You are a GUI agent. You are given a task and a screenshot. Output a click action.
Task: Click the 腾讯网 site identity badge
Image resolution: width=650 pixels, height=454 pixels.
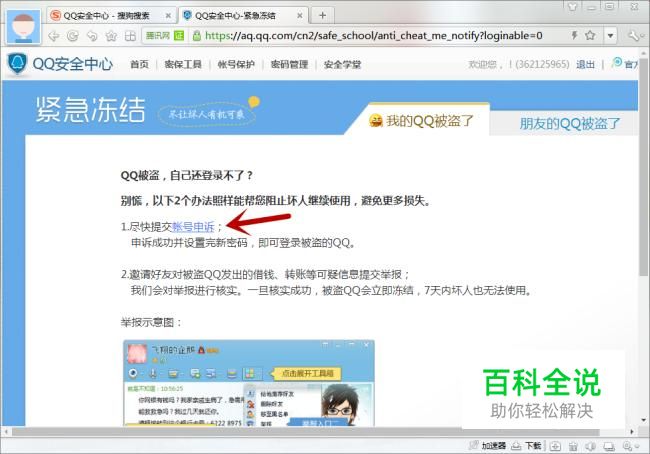(x=165, y=36)
